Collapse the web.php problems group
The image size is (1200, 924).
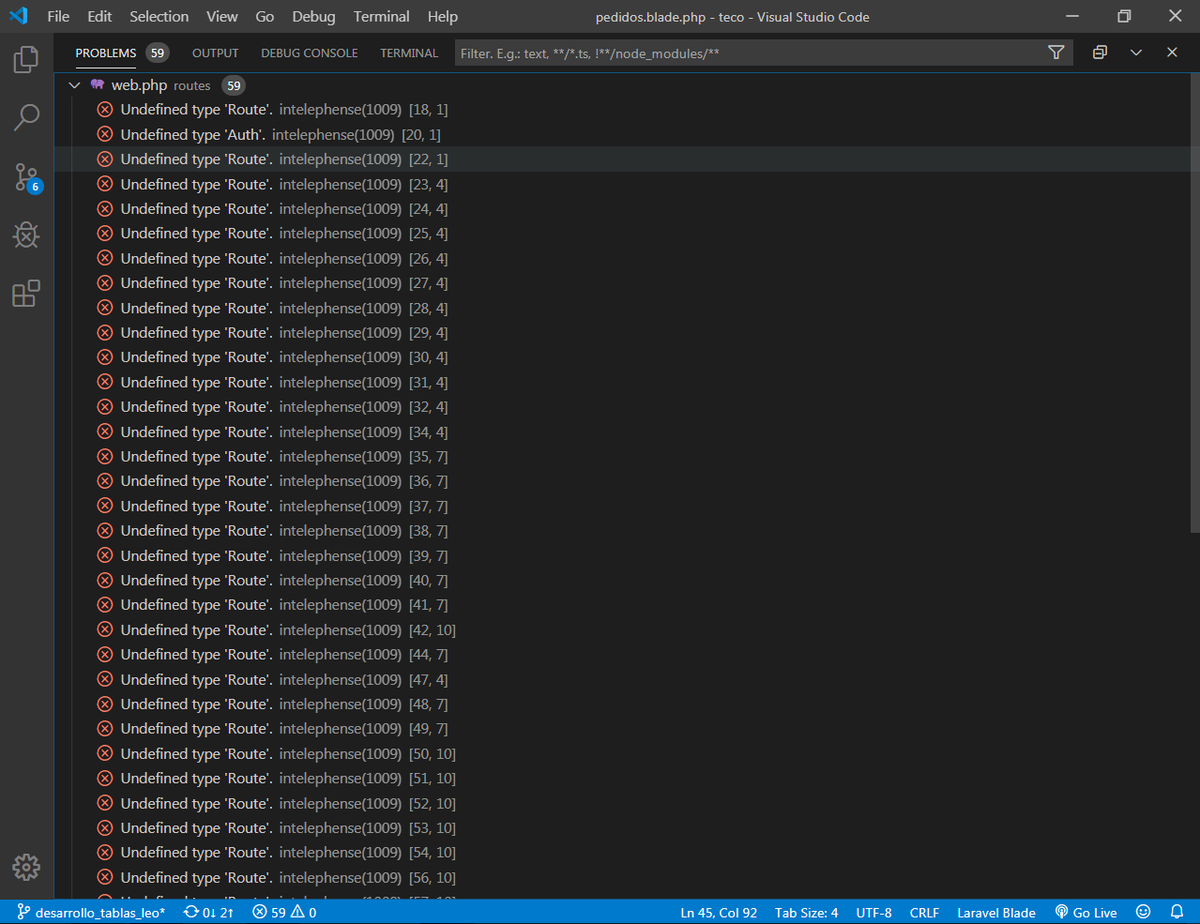click(x=74, y=85)
